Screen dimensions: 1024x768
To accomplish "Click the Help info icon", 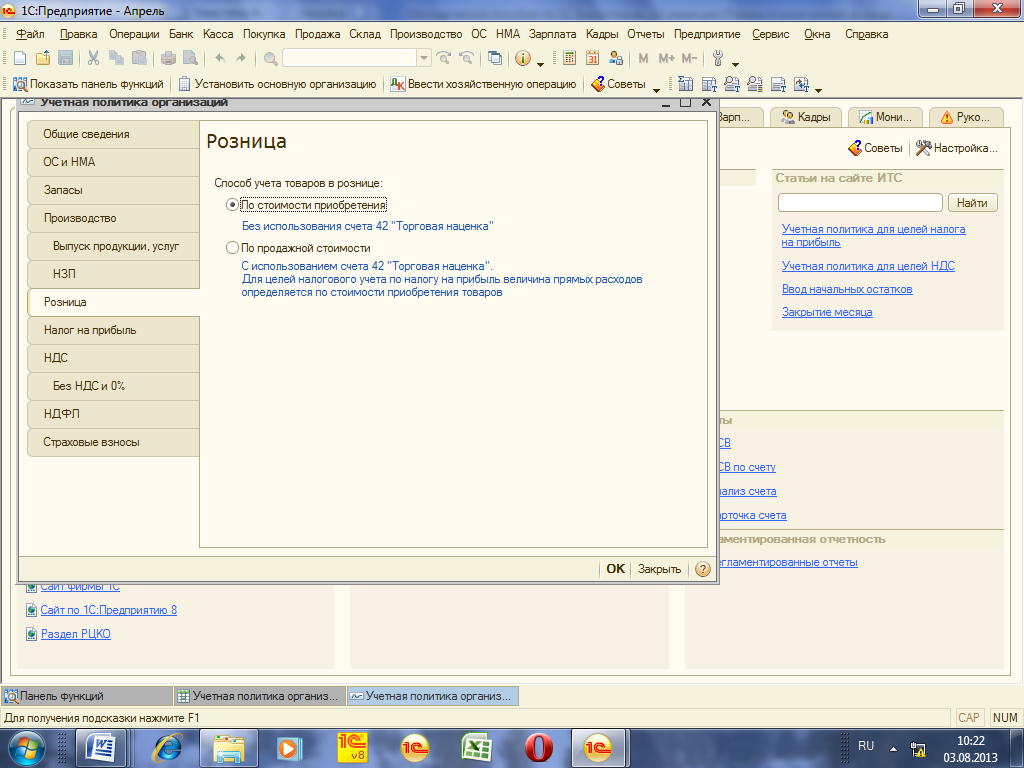I will [523, 58].
